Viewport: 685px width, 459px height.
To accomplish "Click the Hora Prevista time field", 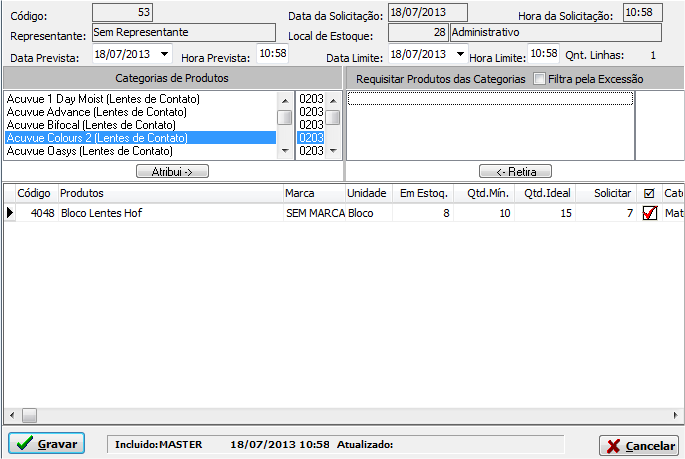I will pyautogui.click(x=271, y=53).
